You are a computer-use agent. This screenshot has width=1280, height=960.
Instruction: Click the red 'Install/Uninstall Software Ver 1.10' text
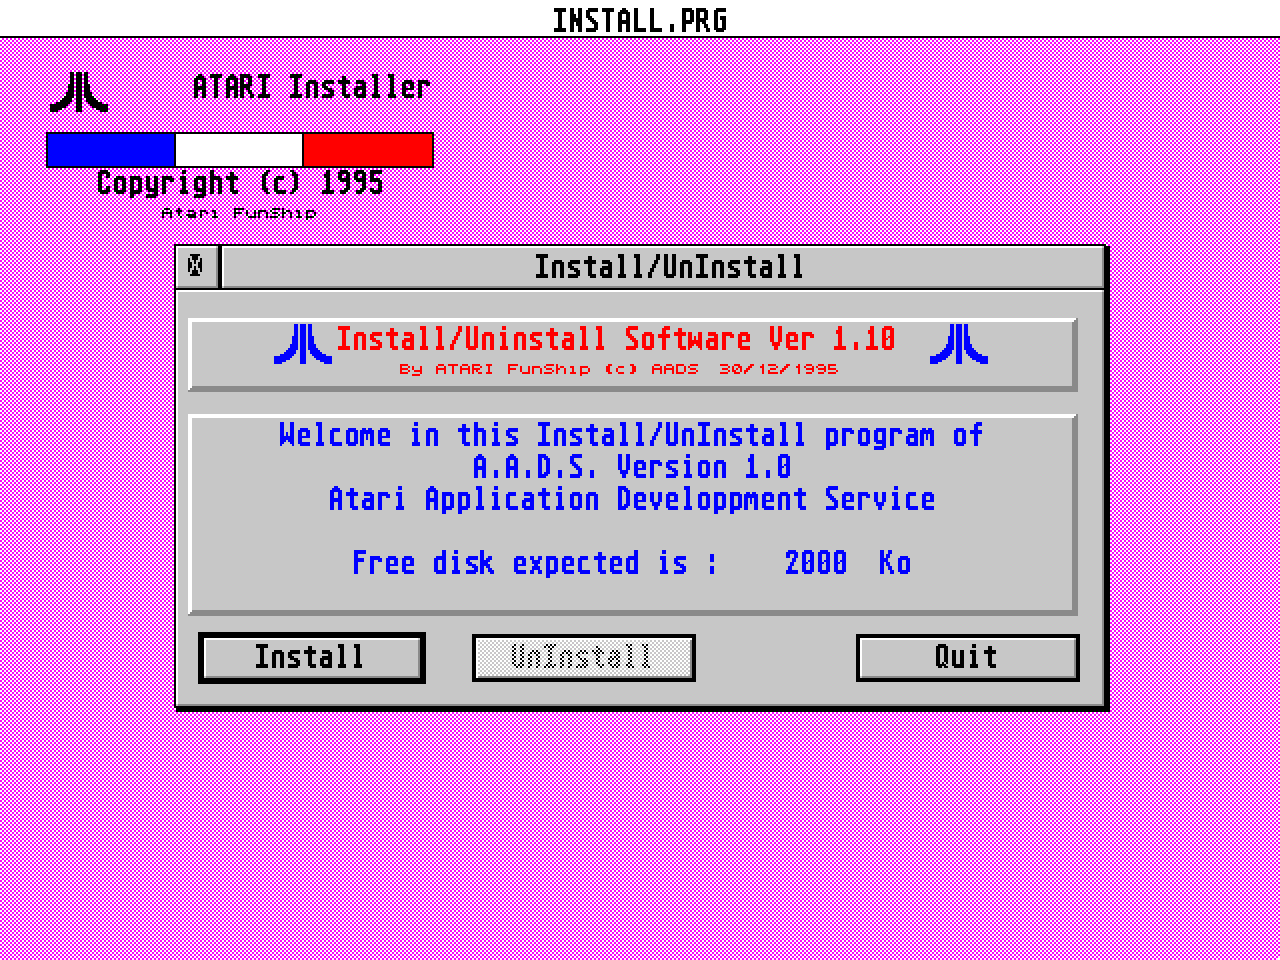(616, 339)
